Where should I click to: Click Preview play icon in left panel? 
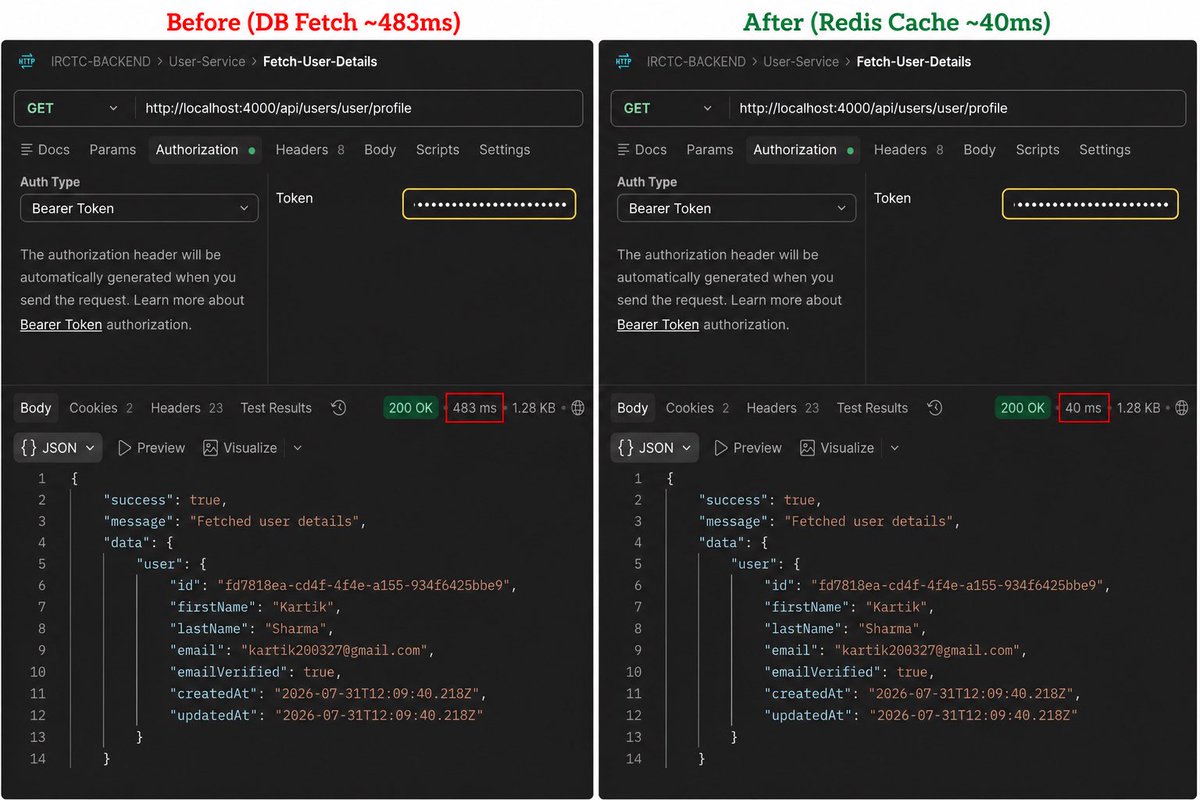(x=125, y=448)
